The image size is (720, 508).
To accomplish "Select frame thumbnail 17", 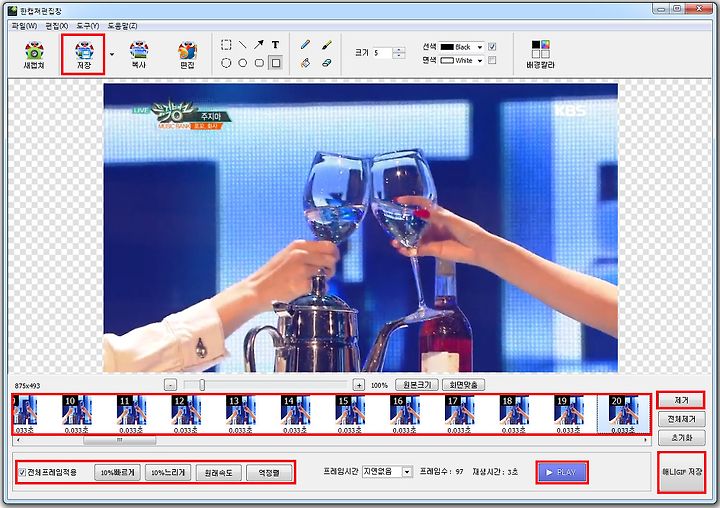I will point(459,413).
